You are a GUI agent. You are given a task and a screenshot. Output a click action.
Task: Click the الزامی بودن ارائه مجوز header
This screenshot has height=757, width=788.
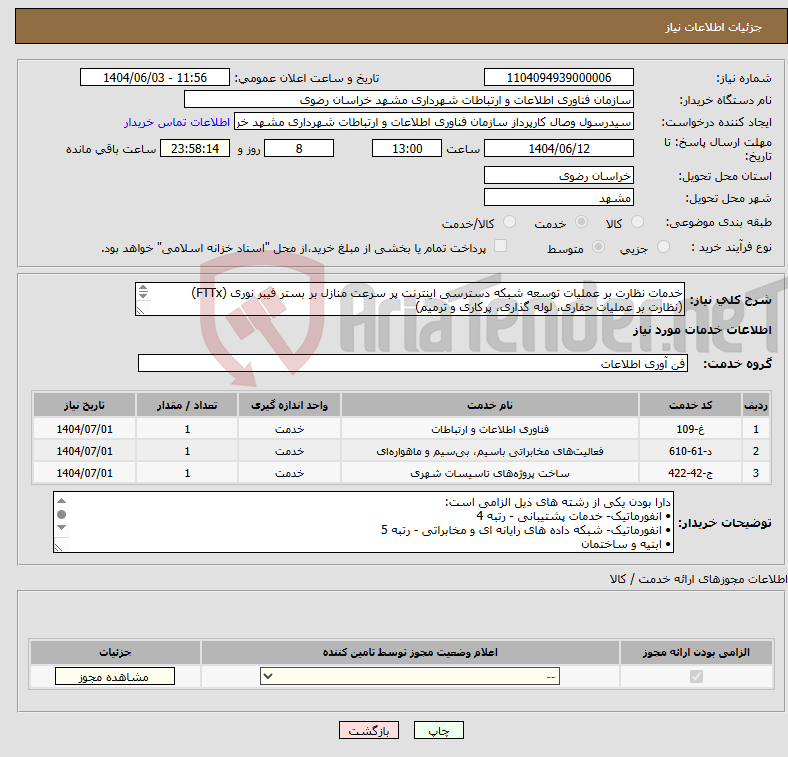(x=696, y=652)
